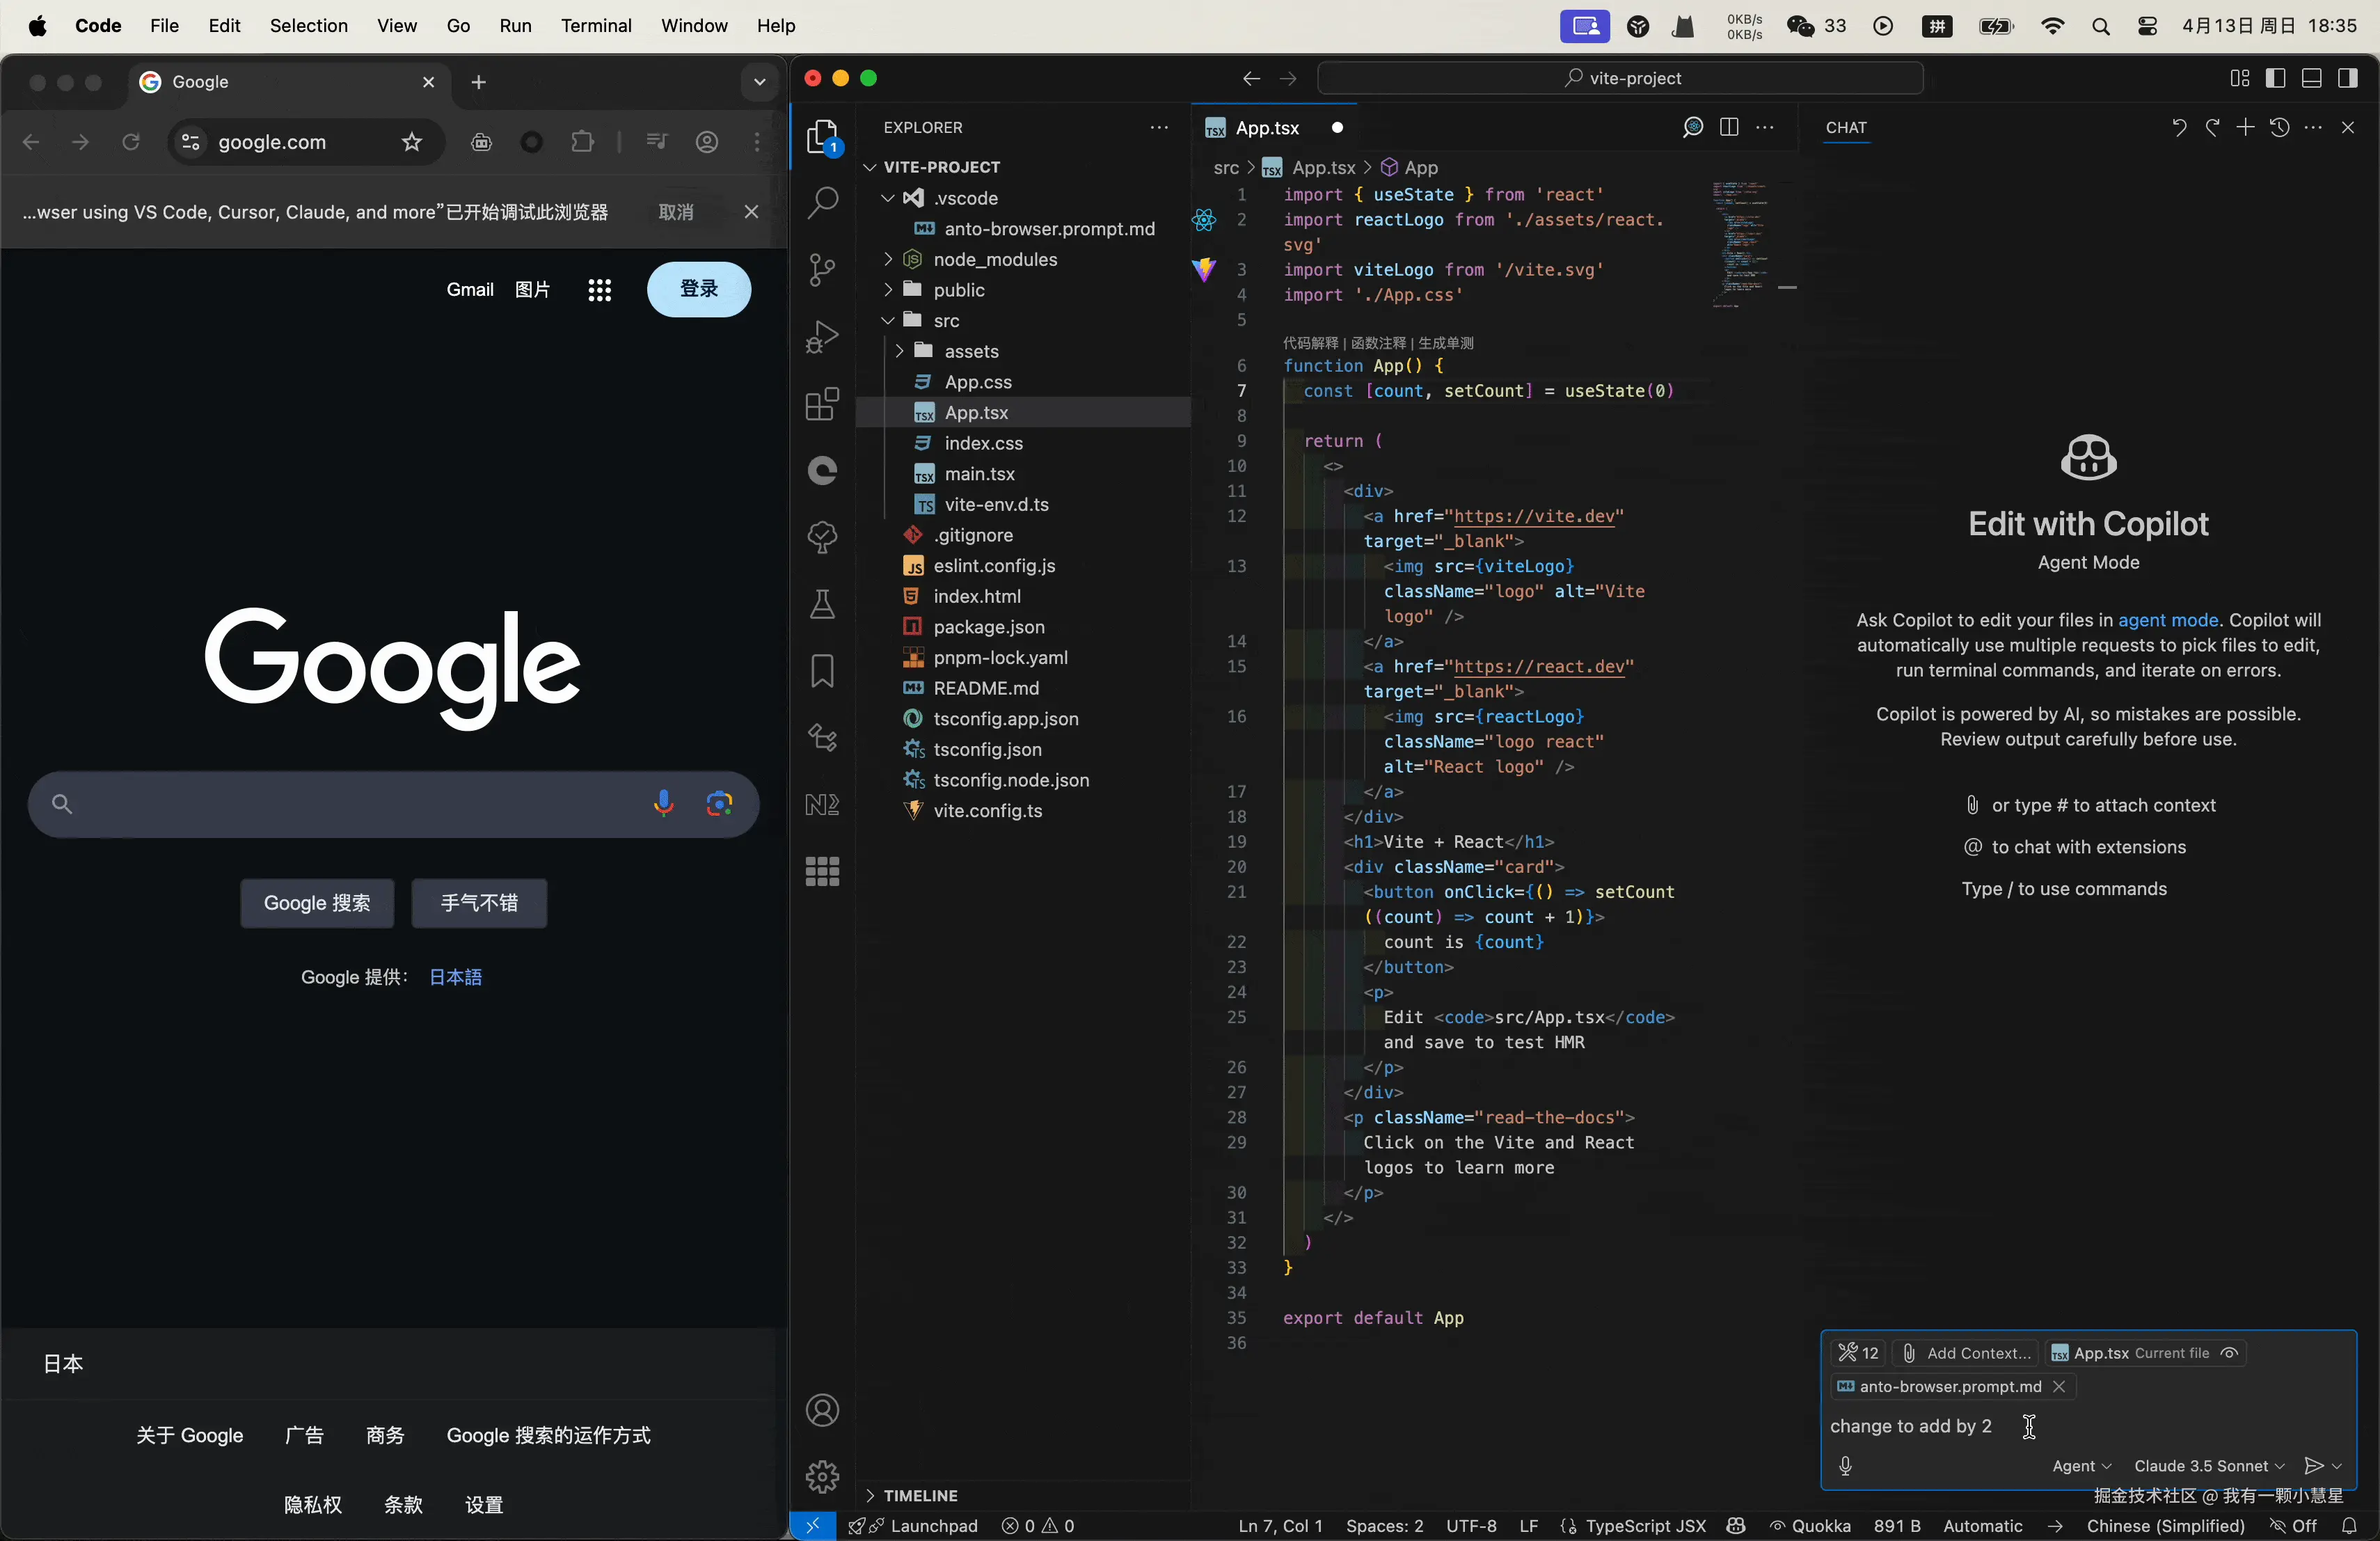Viewport: 2380px width, 1541px height.
Task: Remove anto-browser.prompt.md from chat context
Action: click(x=2059, y=1386)
